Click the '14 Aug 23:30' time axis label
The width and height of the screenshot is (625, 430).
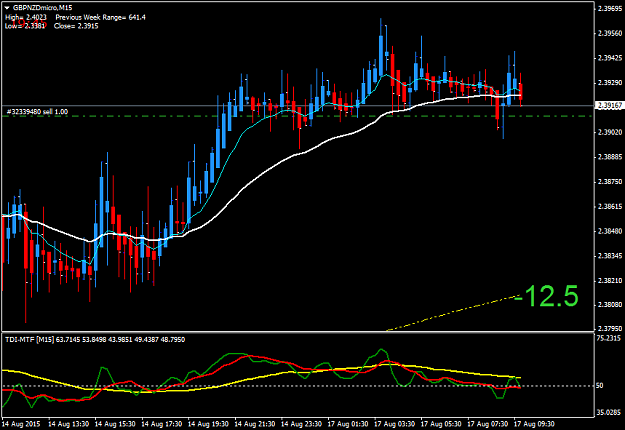click(301, 424)
